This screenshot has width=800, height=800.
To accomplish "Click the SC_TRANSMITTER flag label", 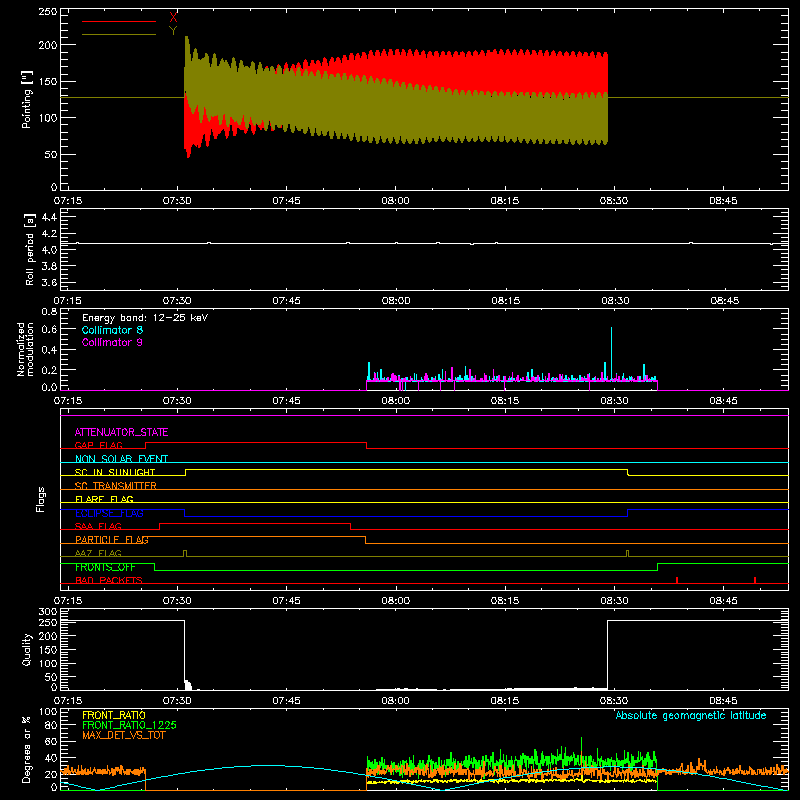I will click(116, 486).
